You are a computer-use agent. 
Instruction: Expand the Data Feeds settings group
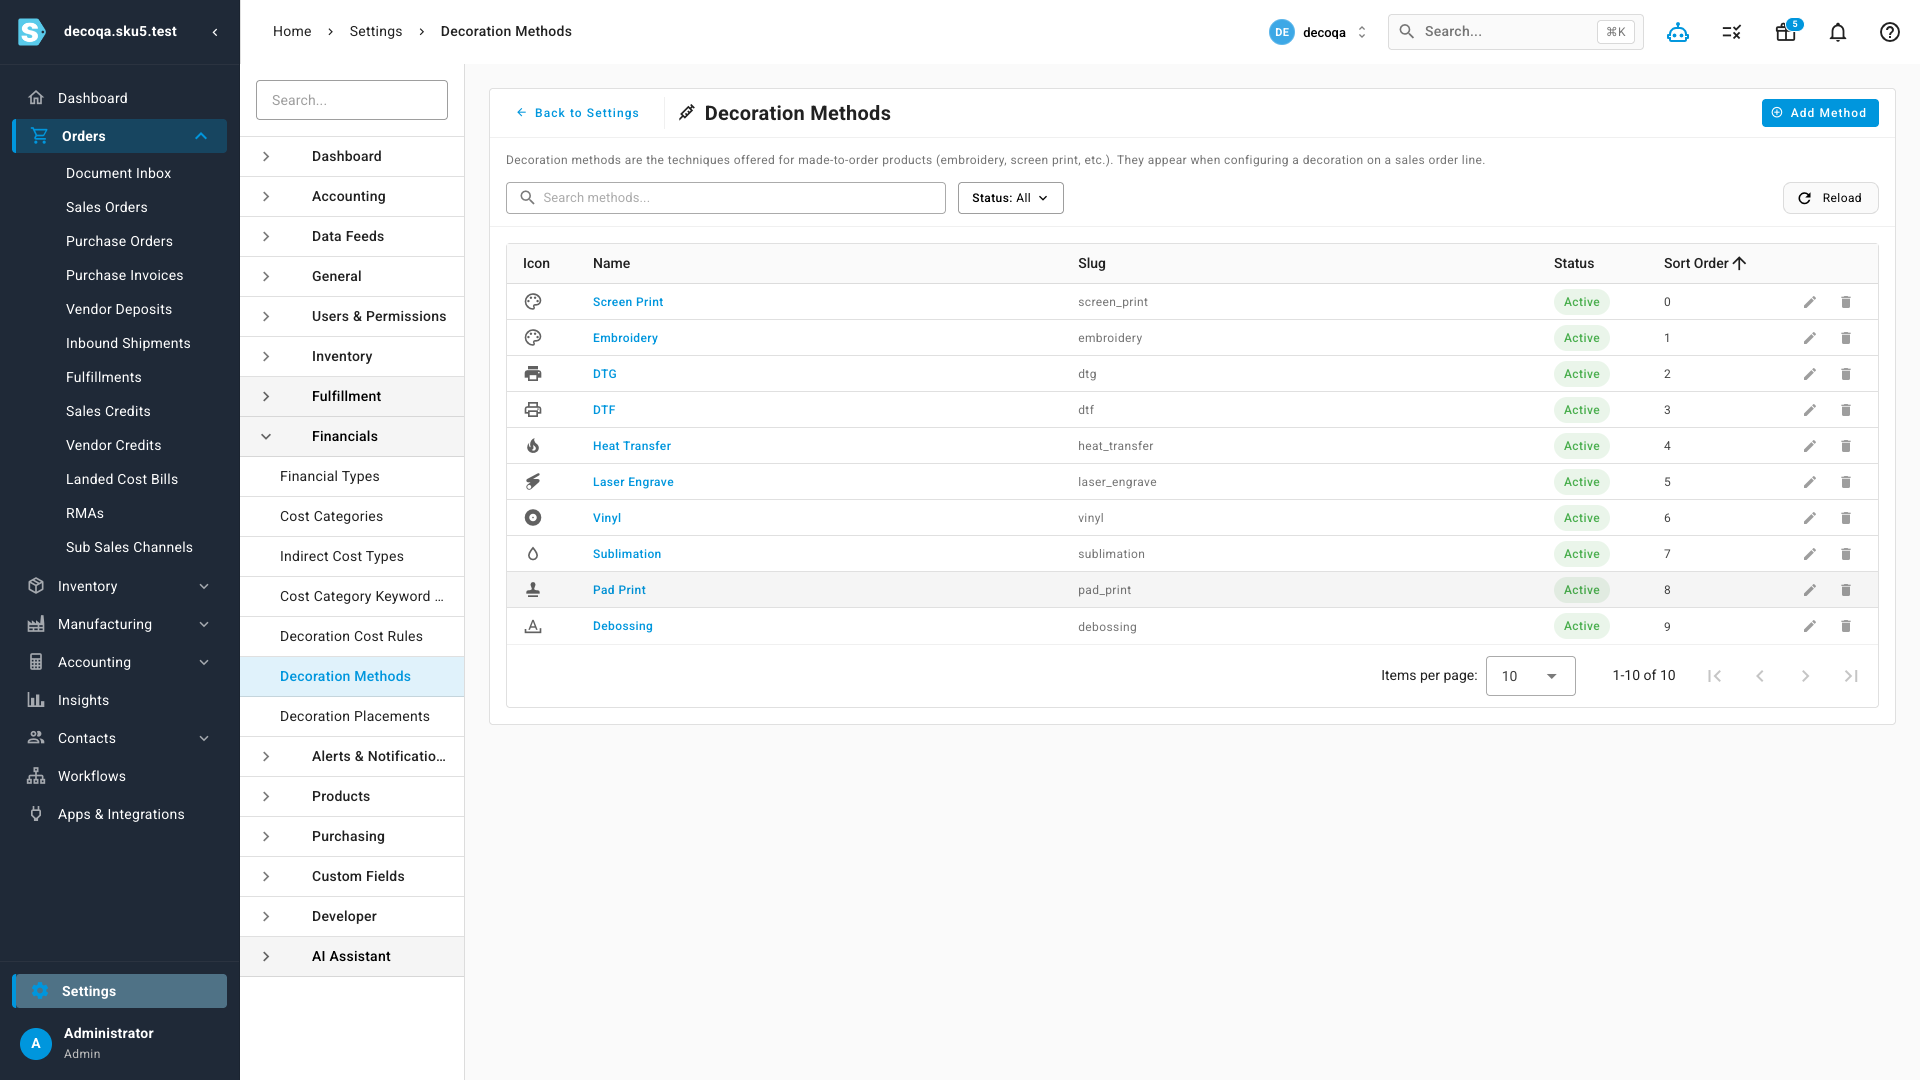click(x=352, y=236)
